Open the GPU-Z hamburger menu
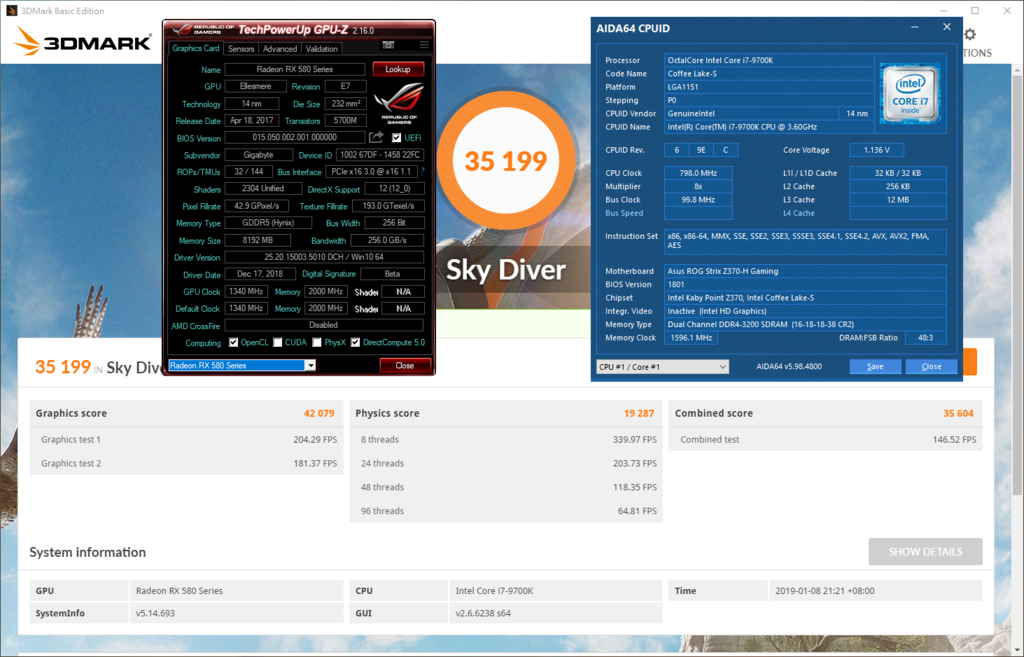Viewport: 1024px width, 657px height. (x=424, y=45)
